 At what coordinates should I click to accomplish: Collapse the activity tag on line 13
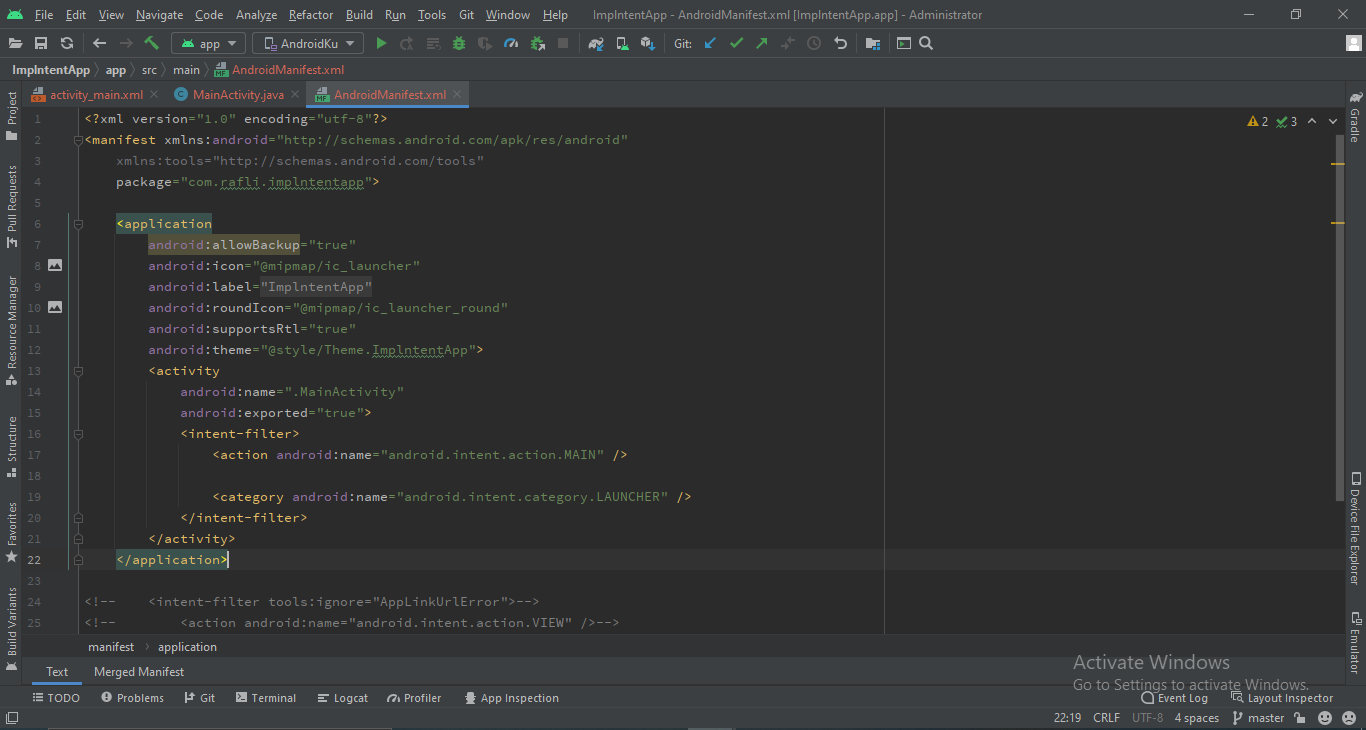pyautogui.click(x=78, y=371)
